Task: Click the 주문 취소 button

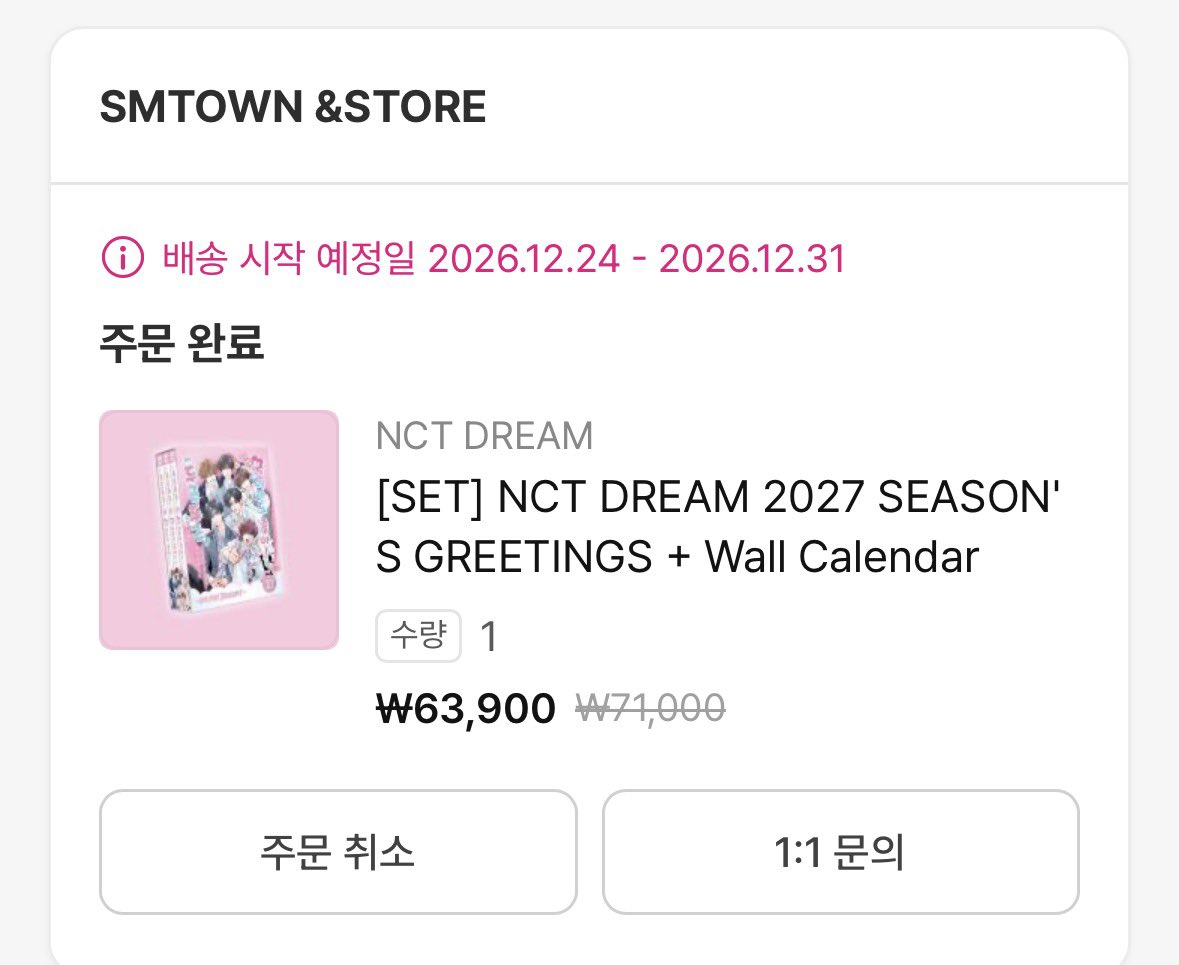Action: tap(338, 852)
